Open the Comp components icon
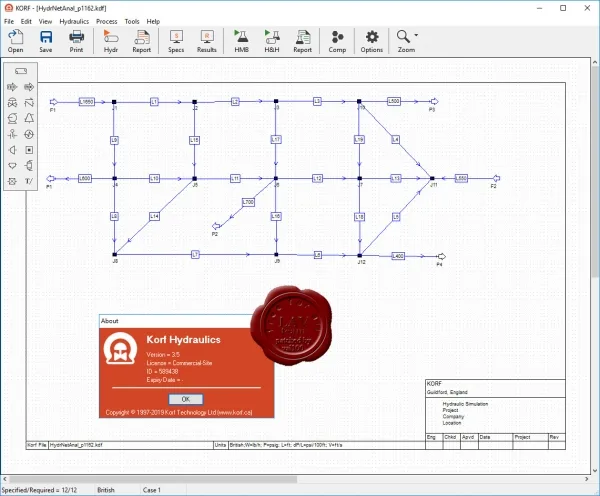The image size is (600, 496). tap(337, 41)
